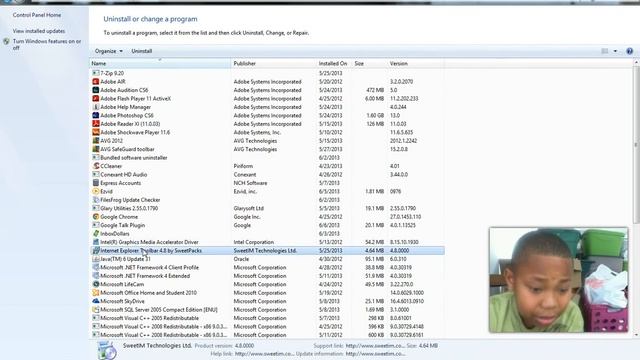Click the Java(TM) 6 Update 31 icon

tap(96, 259)
